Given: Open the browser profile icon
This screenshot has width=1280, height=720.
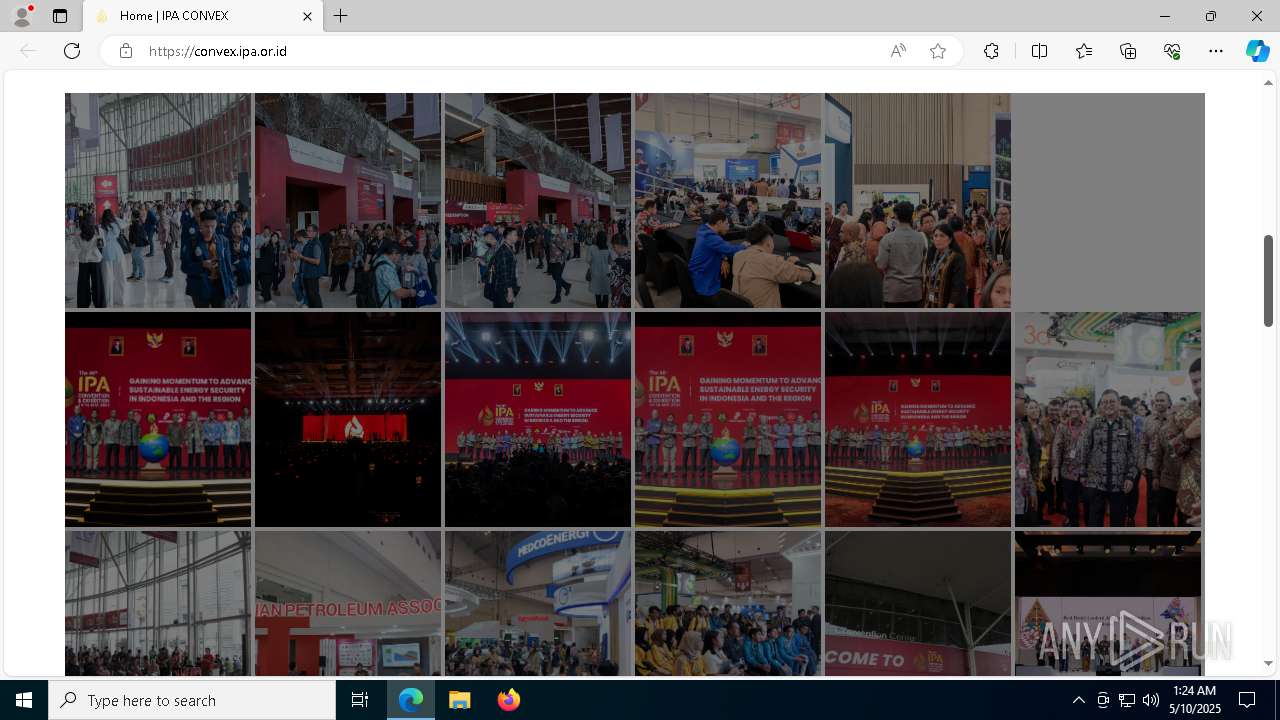Looking at the screenshot, I should (22, 16).
